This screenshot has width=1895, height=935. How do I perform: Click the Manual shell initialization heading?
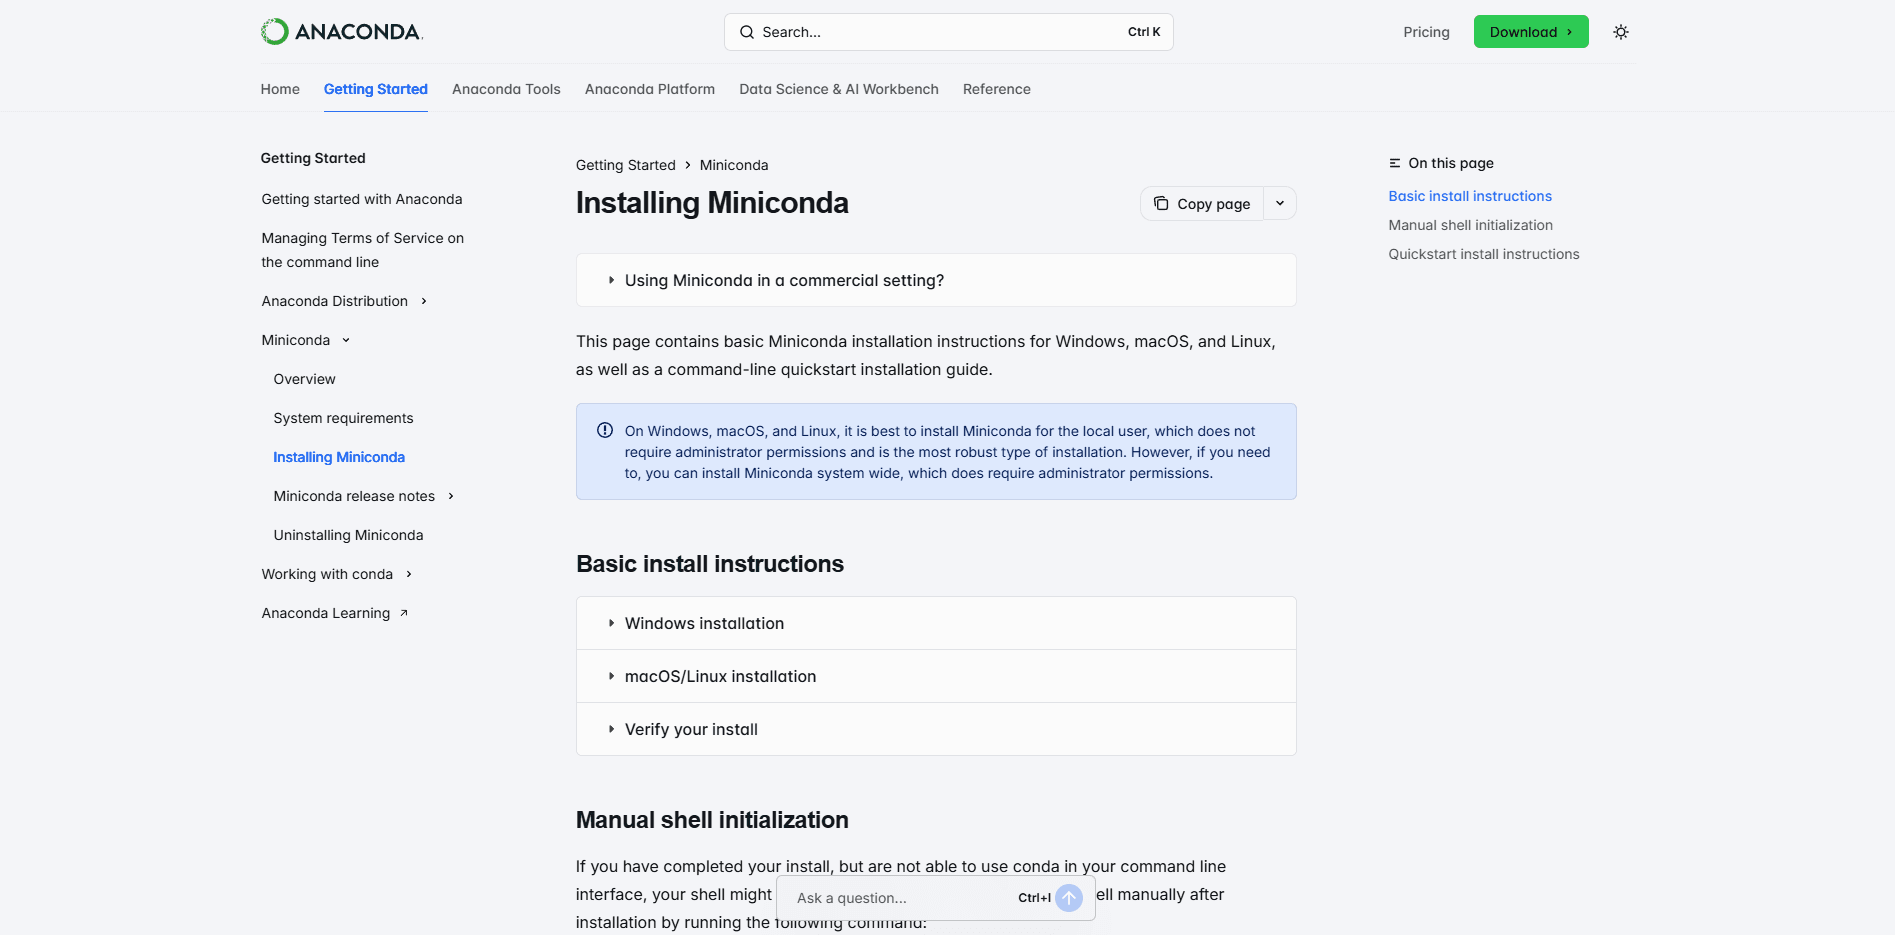pyautogui.click(x=712, y=820)
